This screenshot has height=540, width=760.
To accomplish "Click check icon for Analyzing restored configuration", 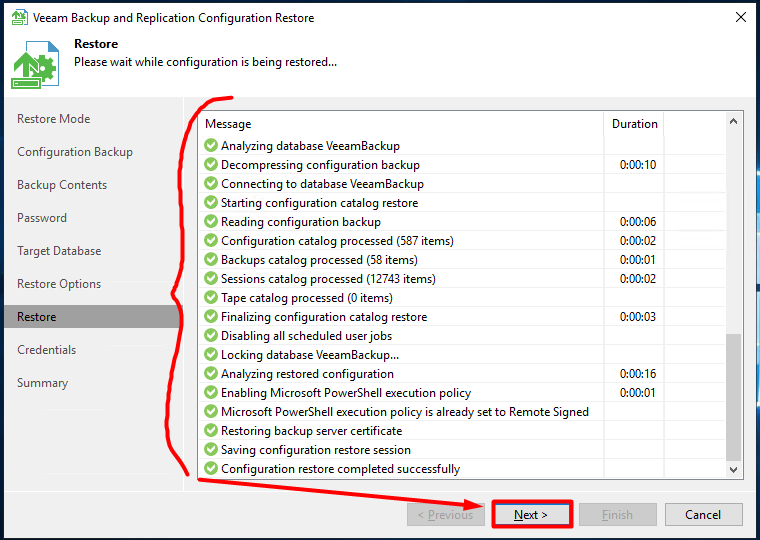I will coord(211,373).
